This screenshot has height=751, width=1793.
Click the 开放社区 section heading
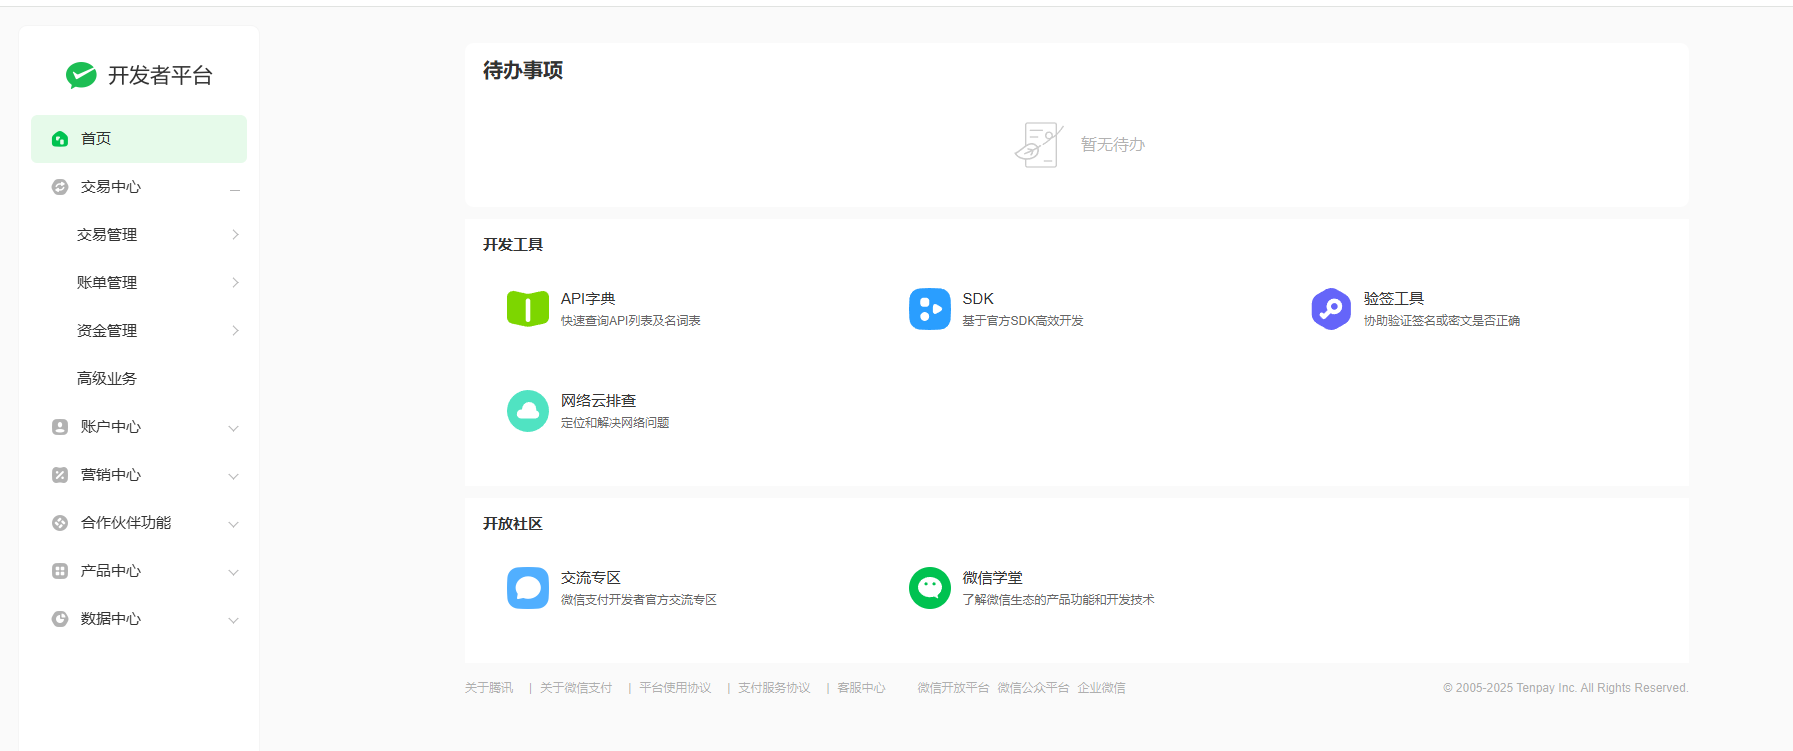coord(513,524)
